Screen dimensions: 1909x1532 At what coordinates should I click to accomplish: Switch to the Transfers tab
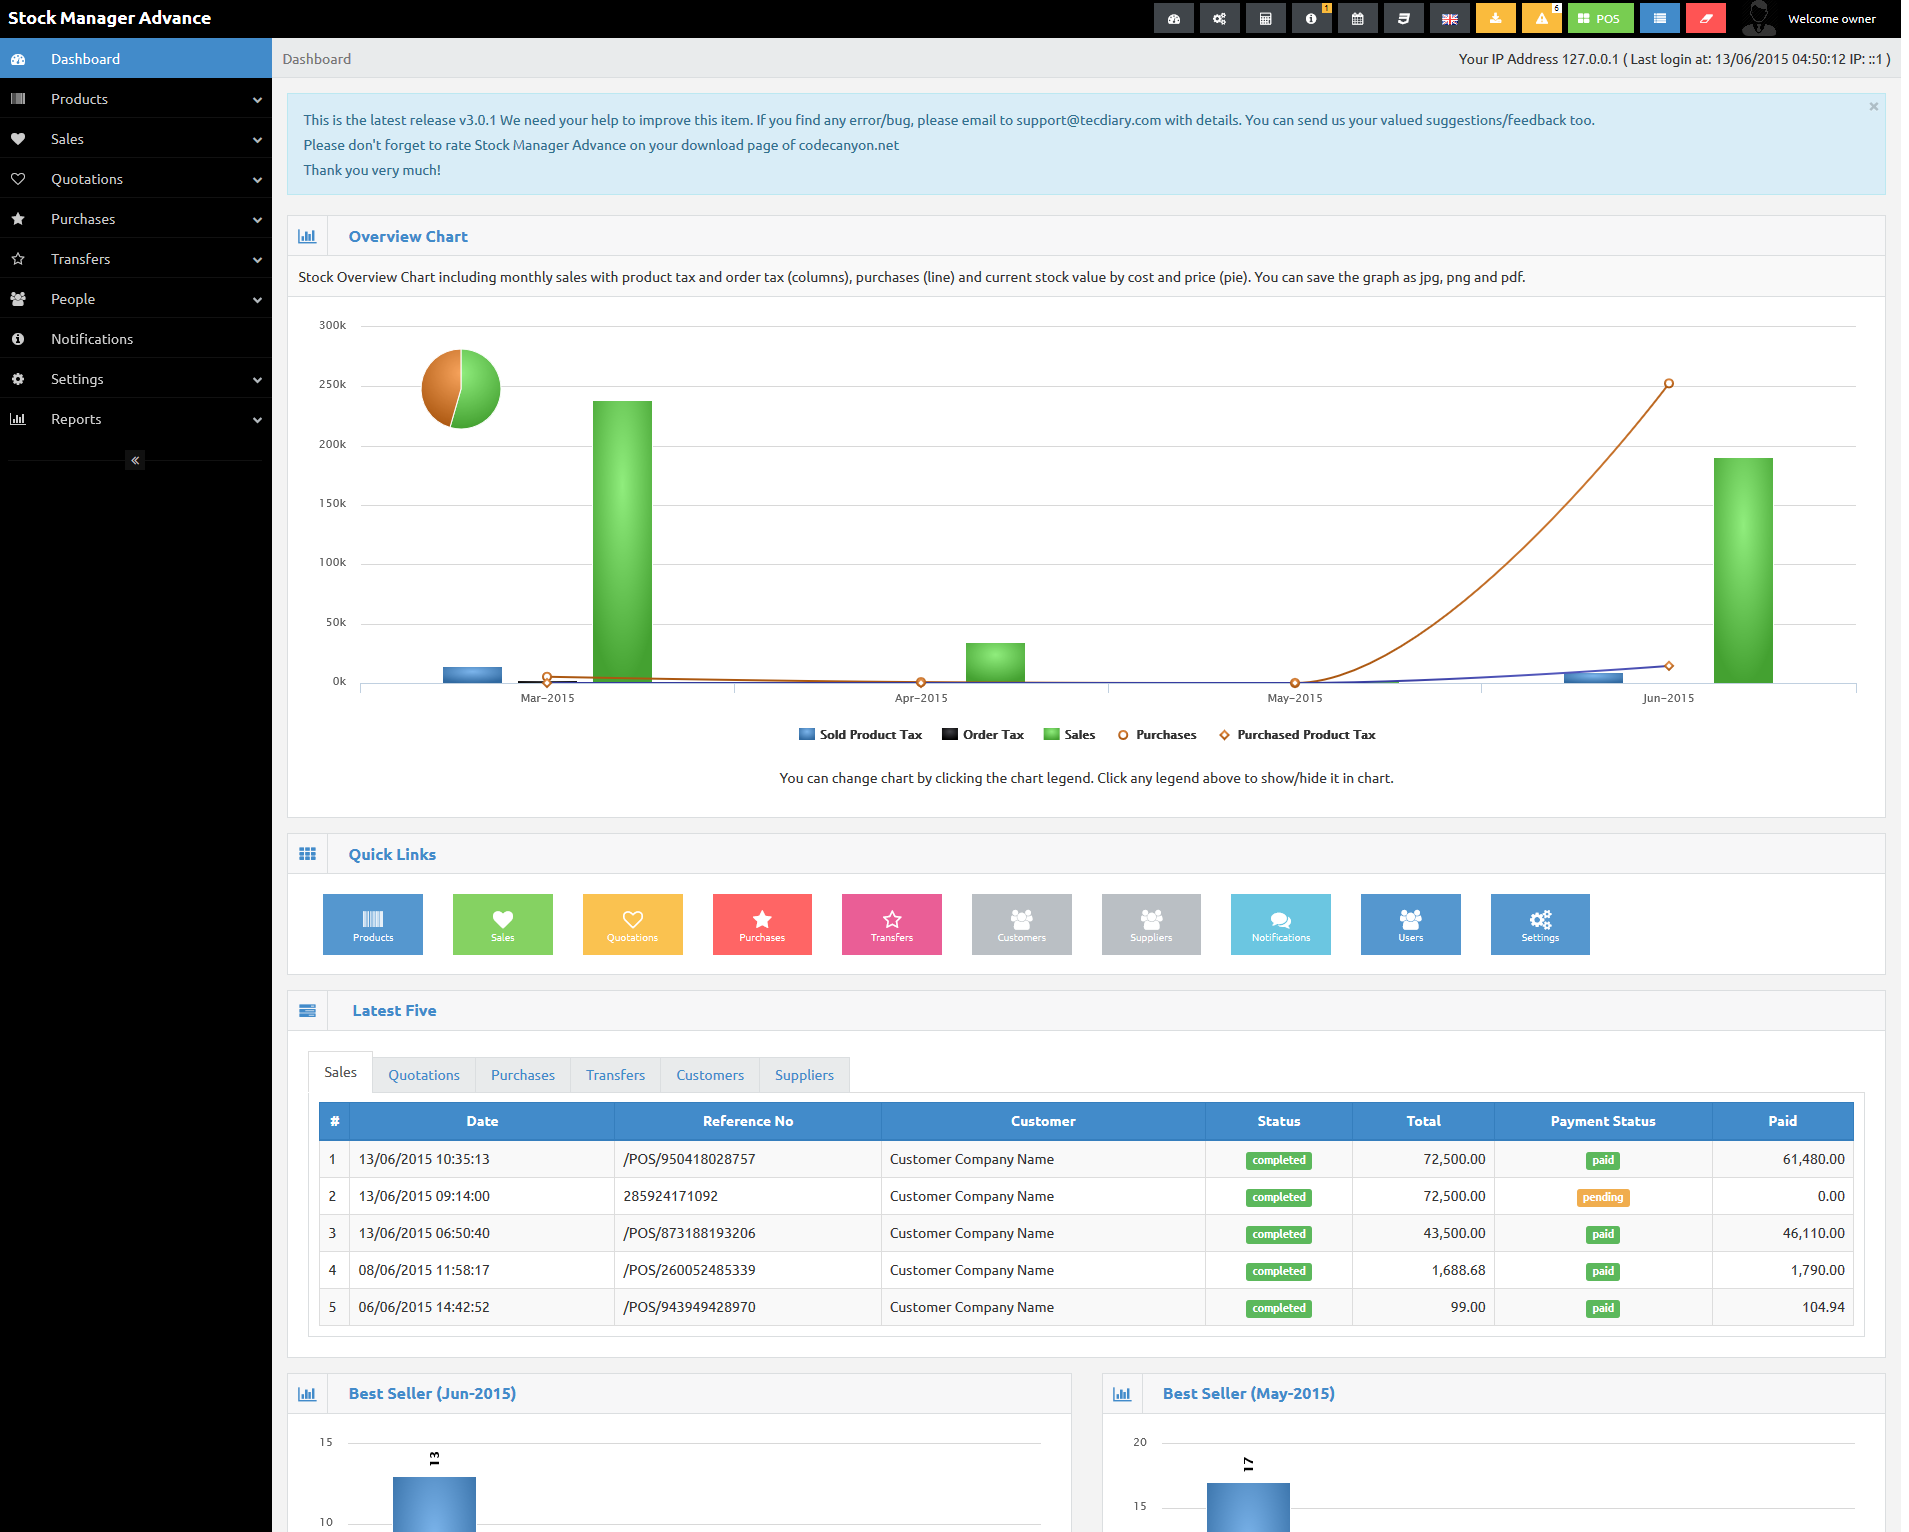(616, 1075)
